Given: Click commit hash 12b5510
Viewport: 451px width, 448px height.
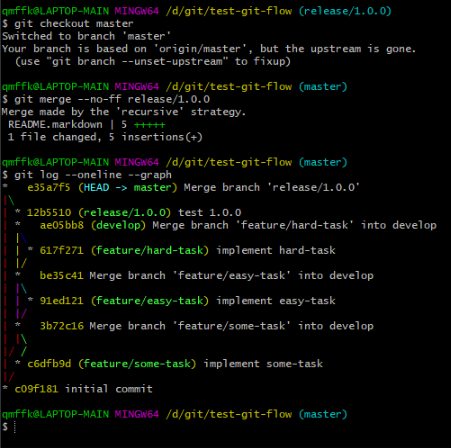Looking at the screenshot, I should [x=49, y=213].
